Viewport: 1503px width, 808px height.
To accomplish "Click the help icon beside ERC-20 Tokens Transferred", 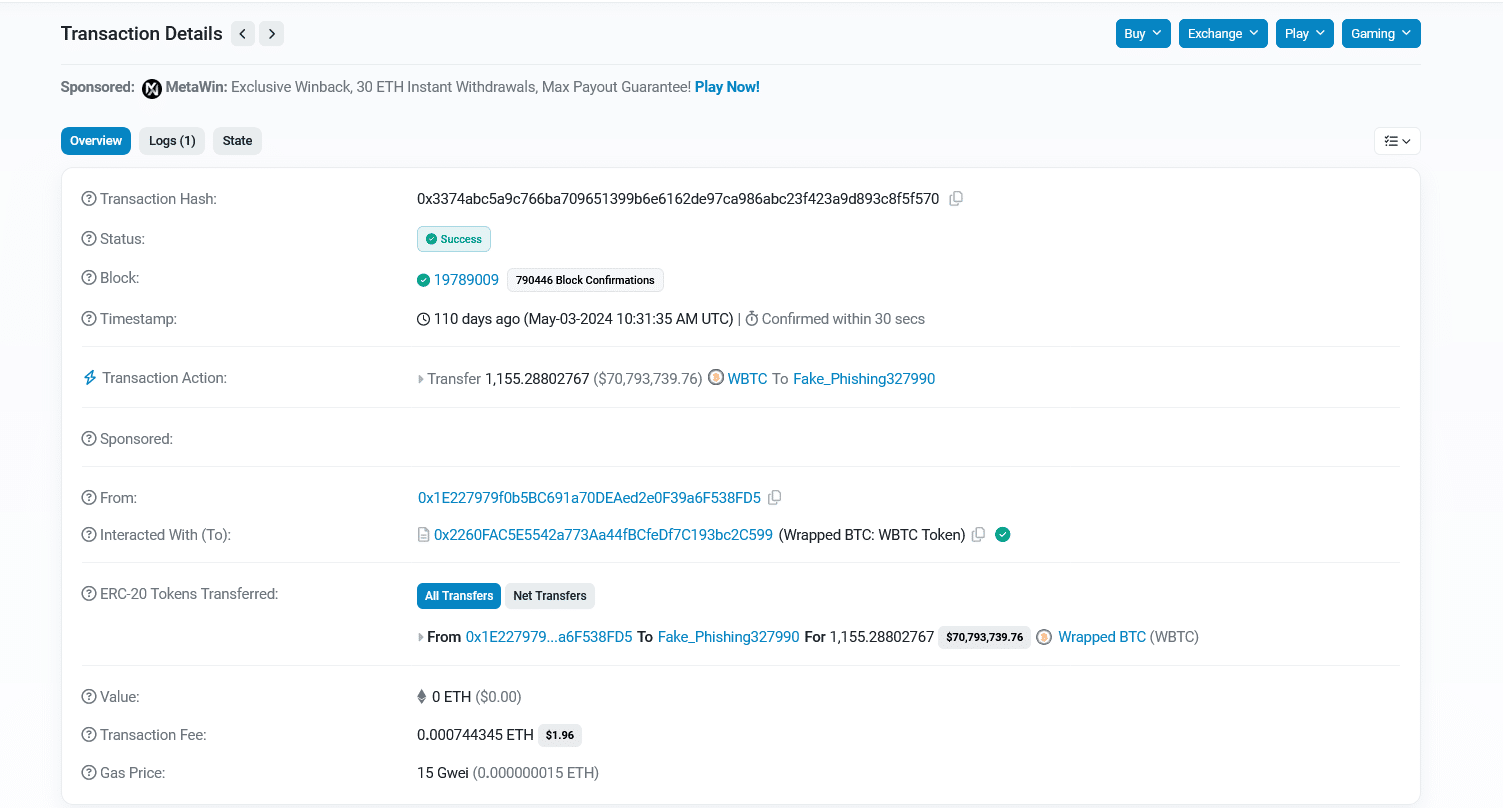I will (x=89, y=594).
